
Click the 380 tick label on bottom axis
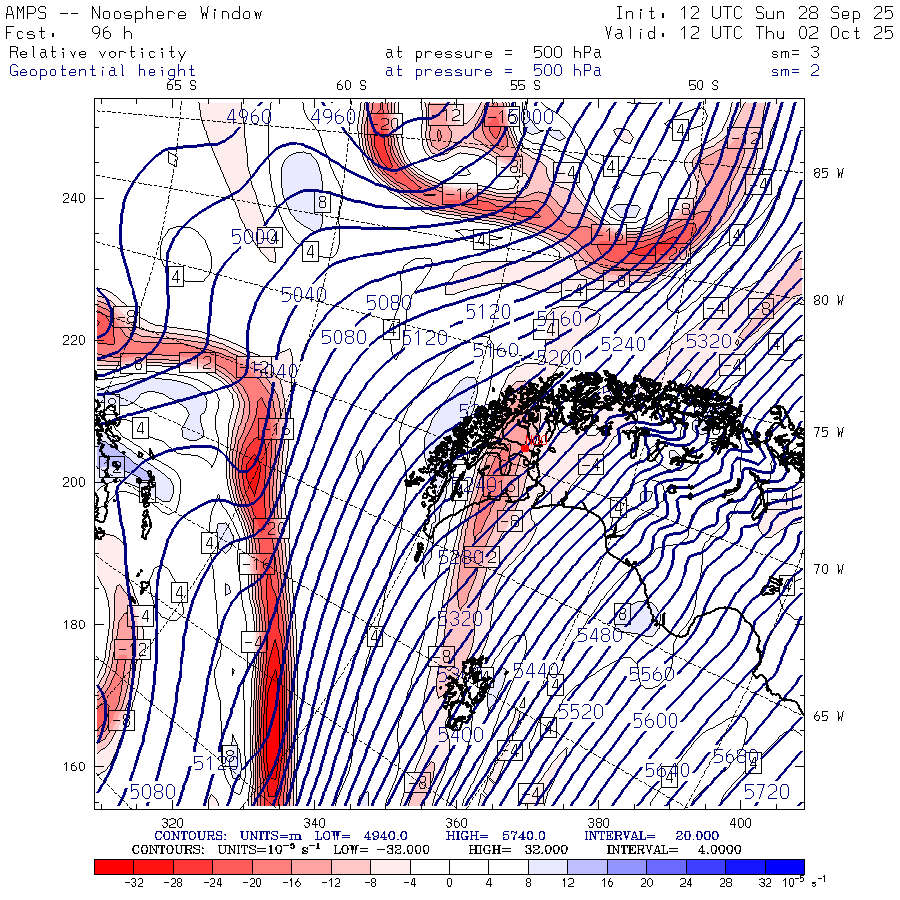pyautogui.click(x=599, y=823)
